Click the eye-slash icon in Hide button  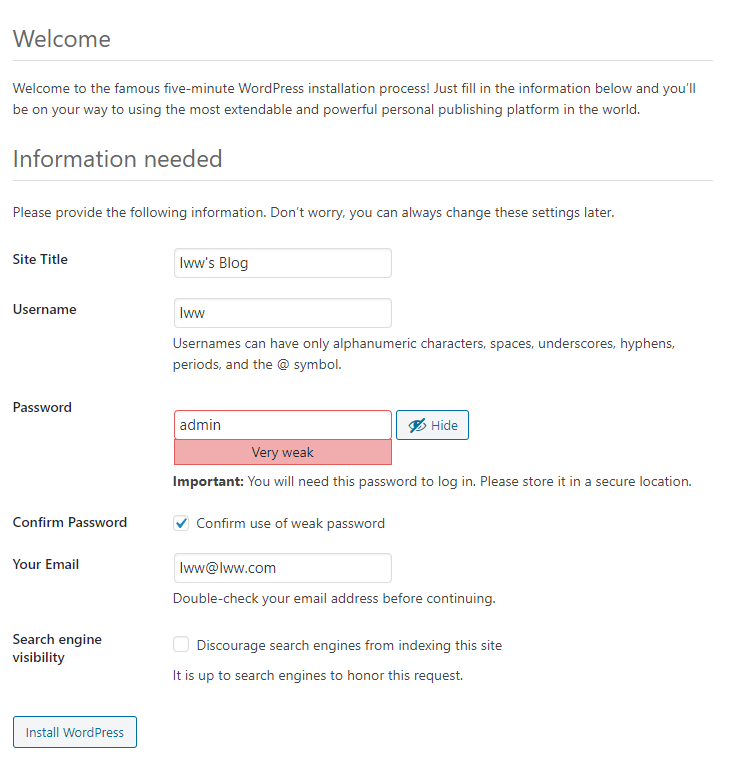(x=417, y=425)
